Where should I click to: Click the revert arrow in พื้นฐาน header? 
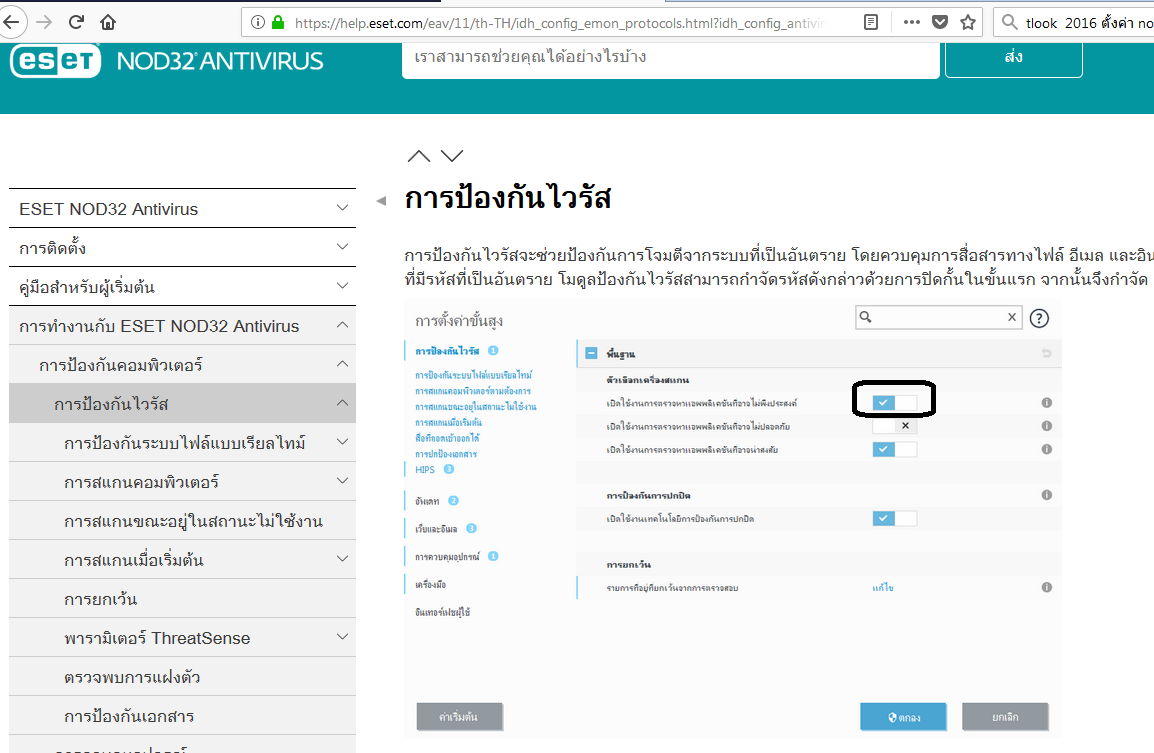point(1047,353)
